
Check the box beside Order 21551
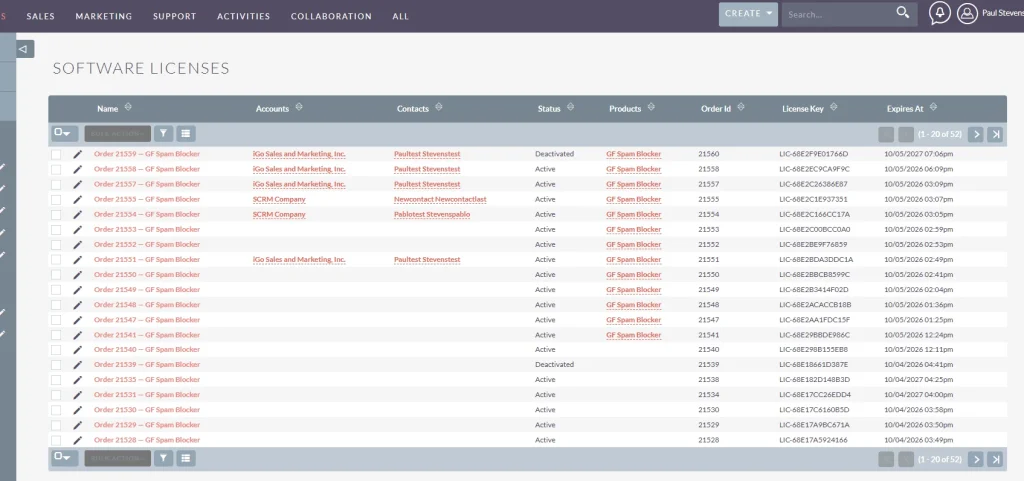coord(57,259)
